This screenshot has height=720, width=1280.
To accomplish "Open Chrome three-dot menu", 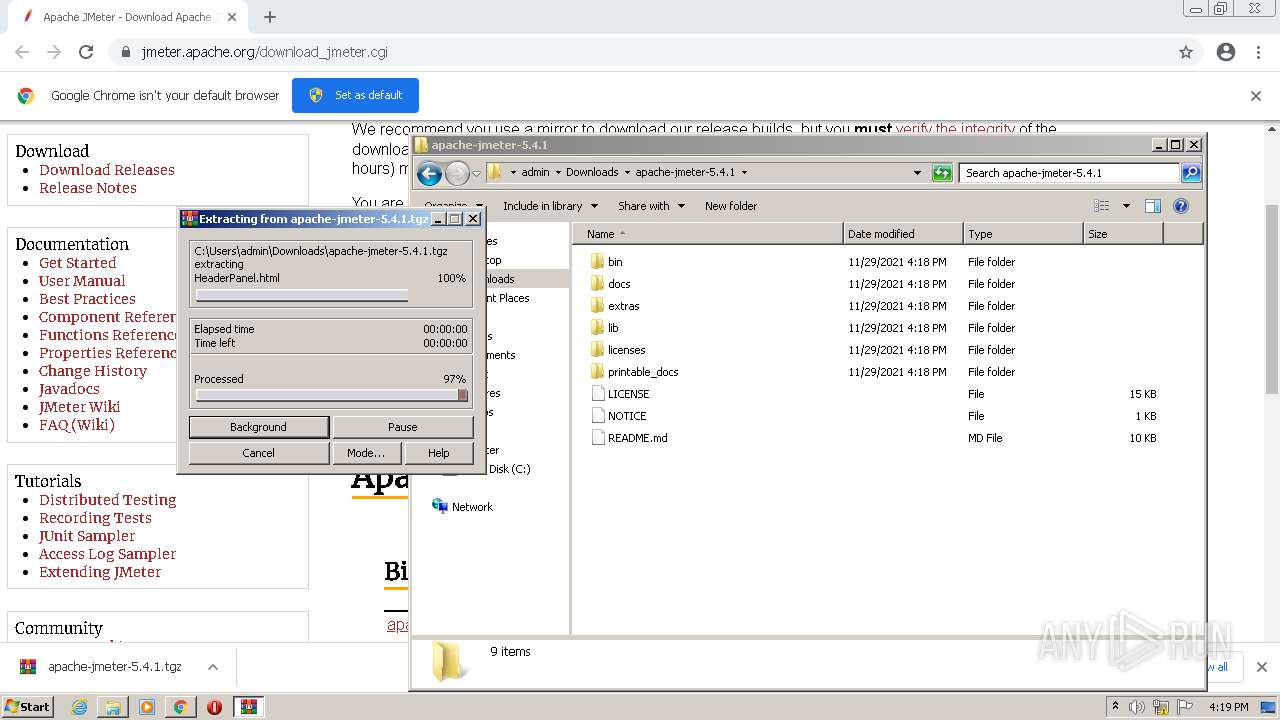I will tap(1260, 52).
